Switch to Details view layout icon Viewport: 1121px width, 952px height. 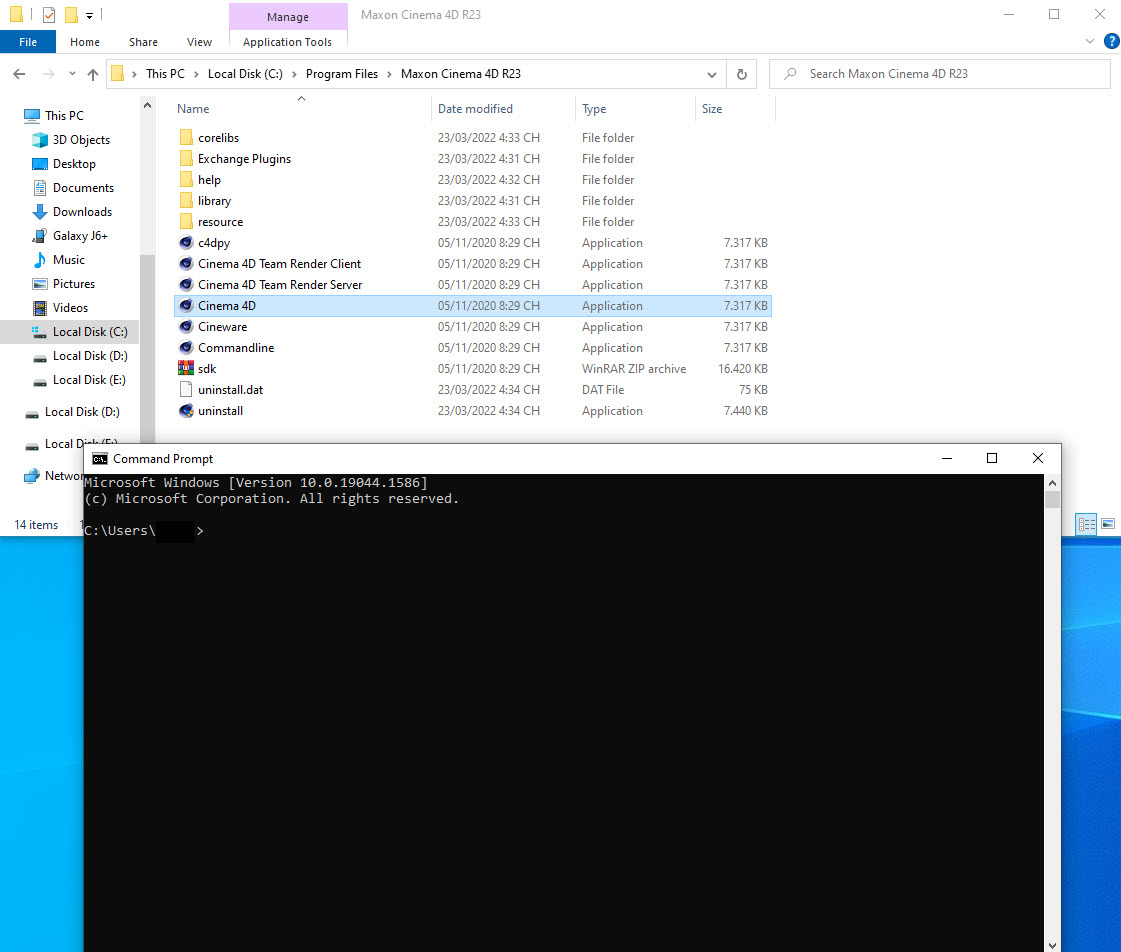(x=1086, y=525)
